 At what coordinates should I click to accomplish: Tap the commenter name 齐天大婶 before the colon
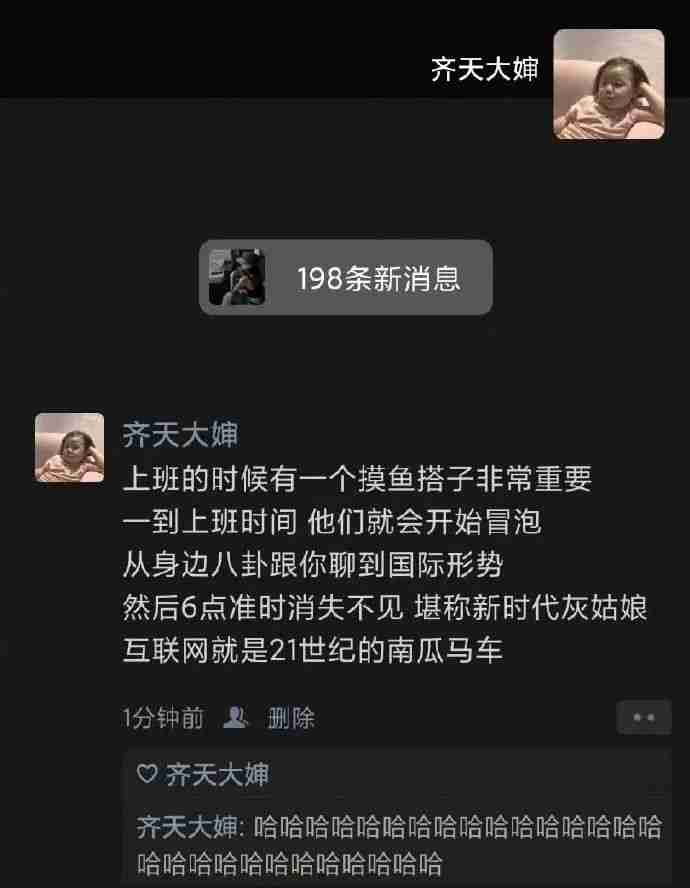pyautogui.click(x=187, y=827)
